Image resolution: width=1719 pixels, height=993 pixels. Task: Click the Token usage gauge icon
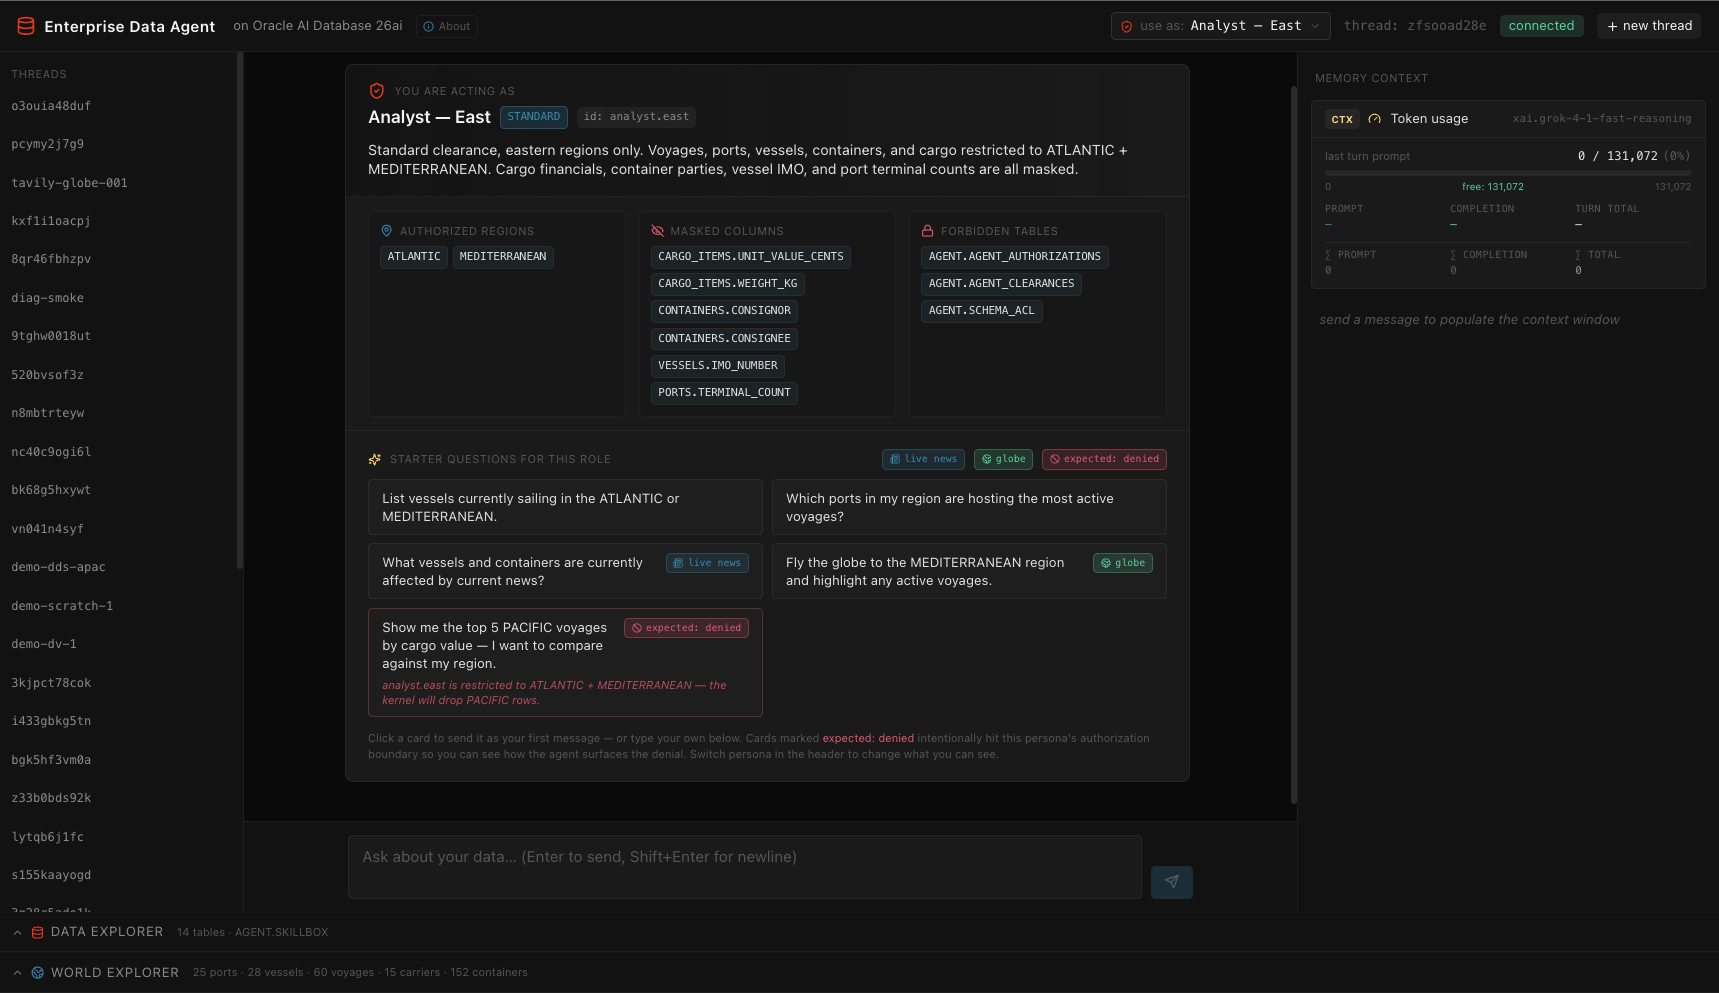pyautogui.click(x=1375, y=119)
